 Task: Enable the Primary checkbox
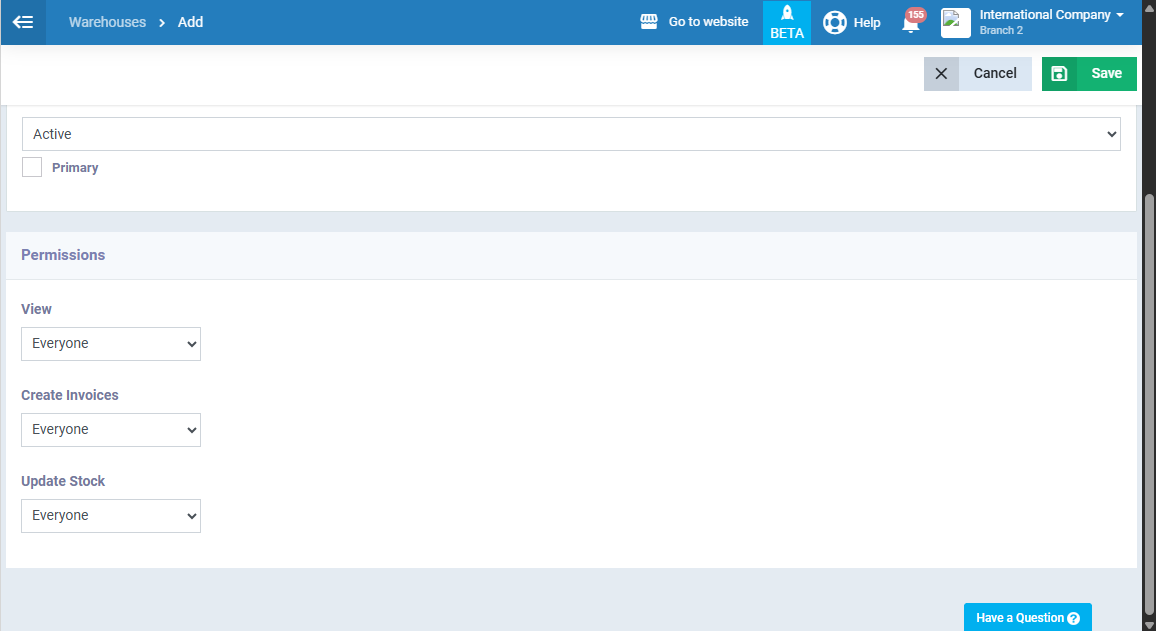coord(32,168)
